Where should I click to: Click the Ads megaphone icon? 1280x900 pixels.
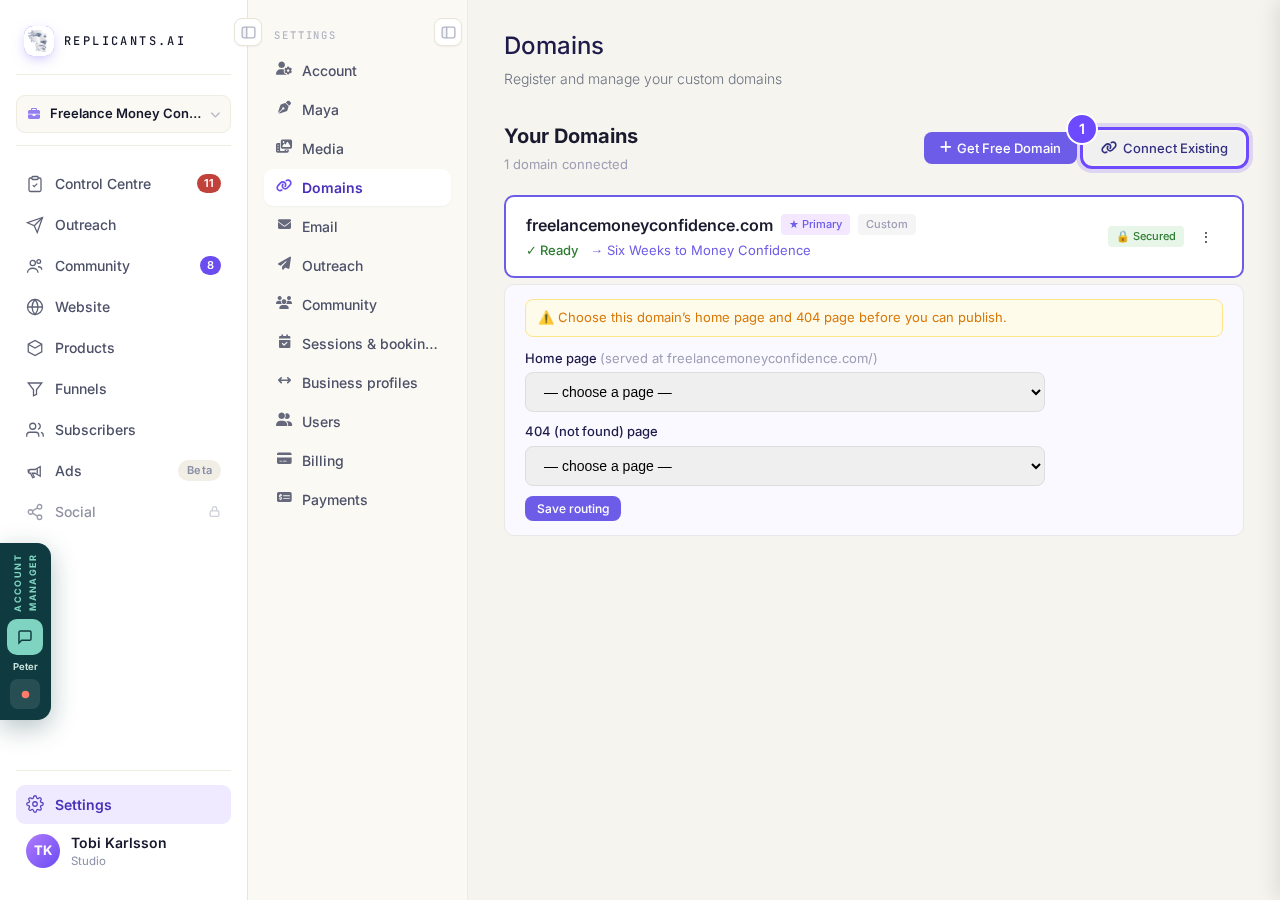tap(35, 471)
